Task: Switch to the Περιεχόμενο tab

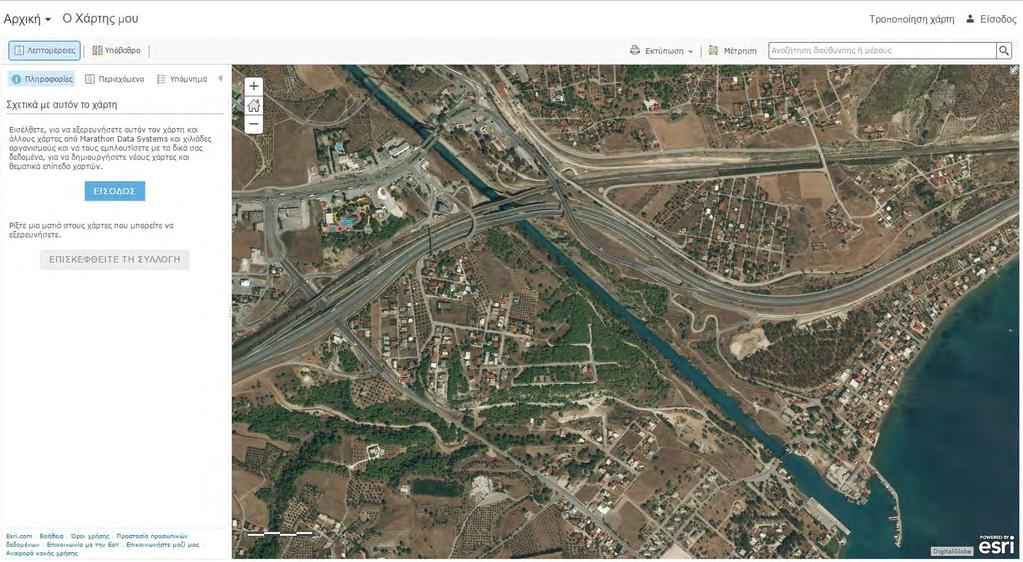Action: (115, 79)
